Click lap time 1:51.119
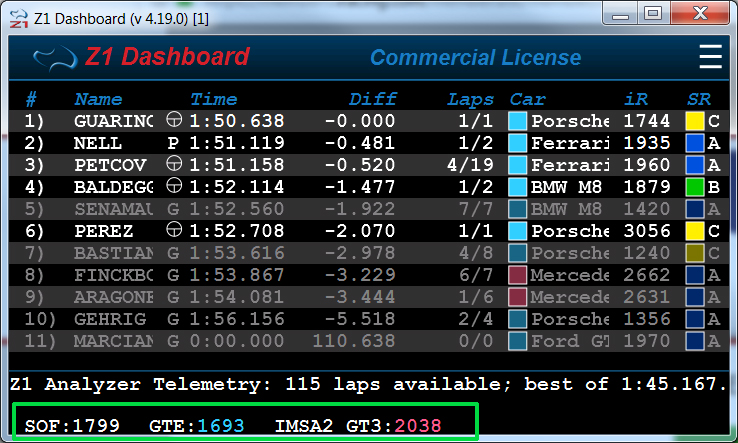This screenshot has width=738, height=443. pyautogui.click(x=237, y=143)
